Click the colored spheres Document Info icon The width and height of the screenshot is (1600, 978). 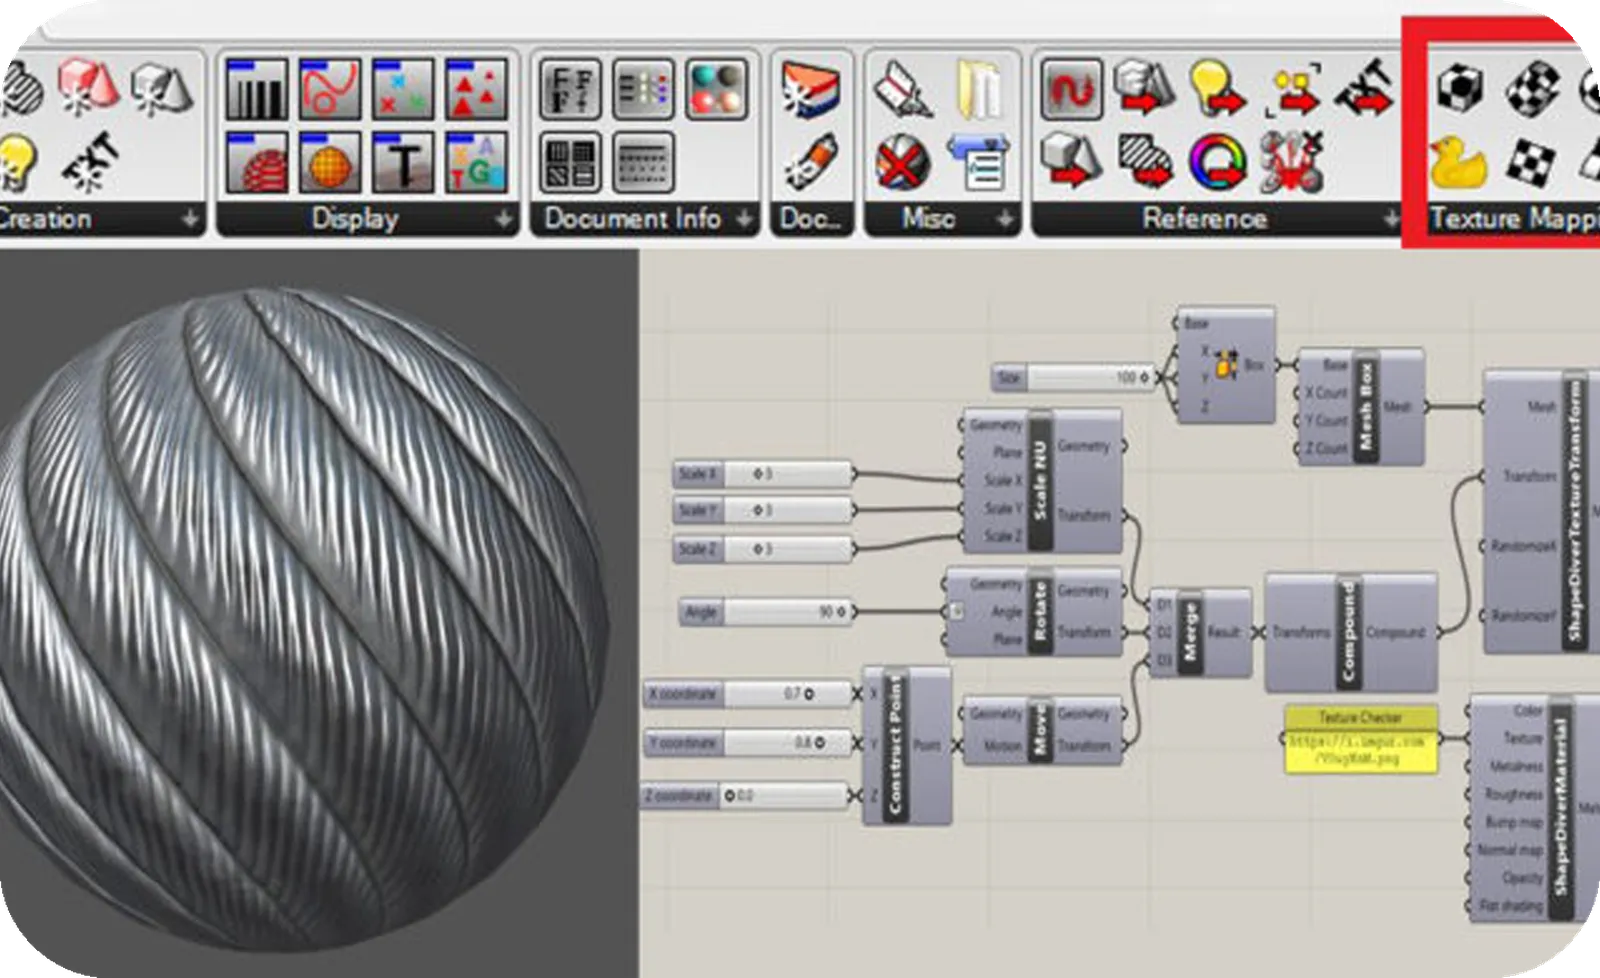[x=716, y=89]
